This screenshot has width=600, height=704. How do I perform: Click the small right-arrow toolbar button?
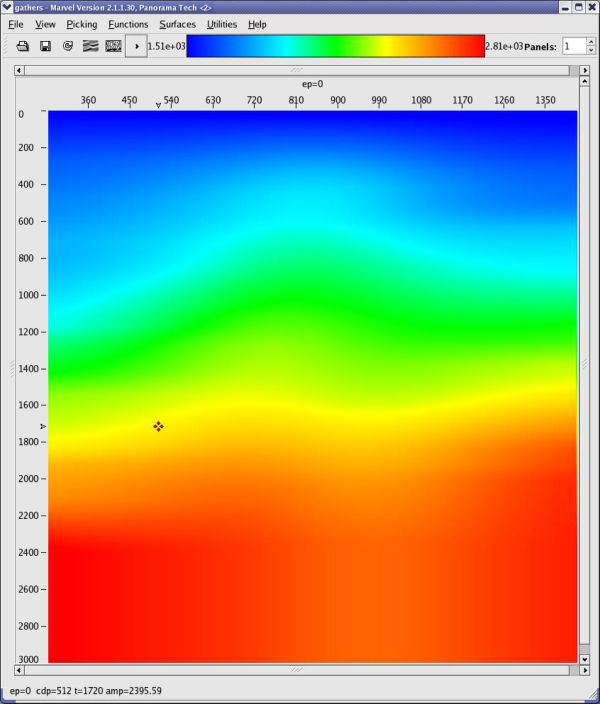click(x=136, y=46)
